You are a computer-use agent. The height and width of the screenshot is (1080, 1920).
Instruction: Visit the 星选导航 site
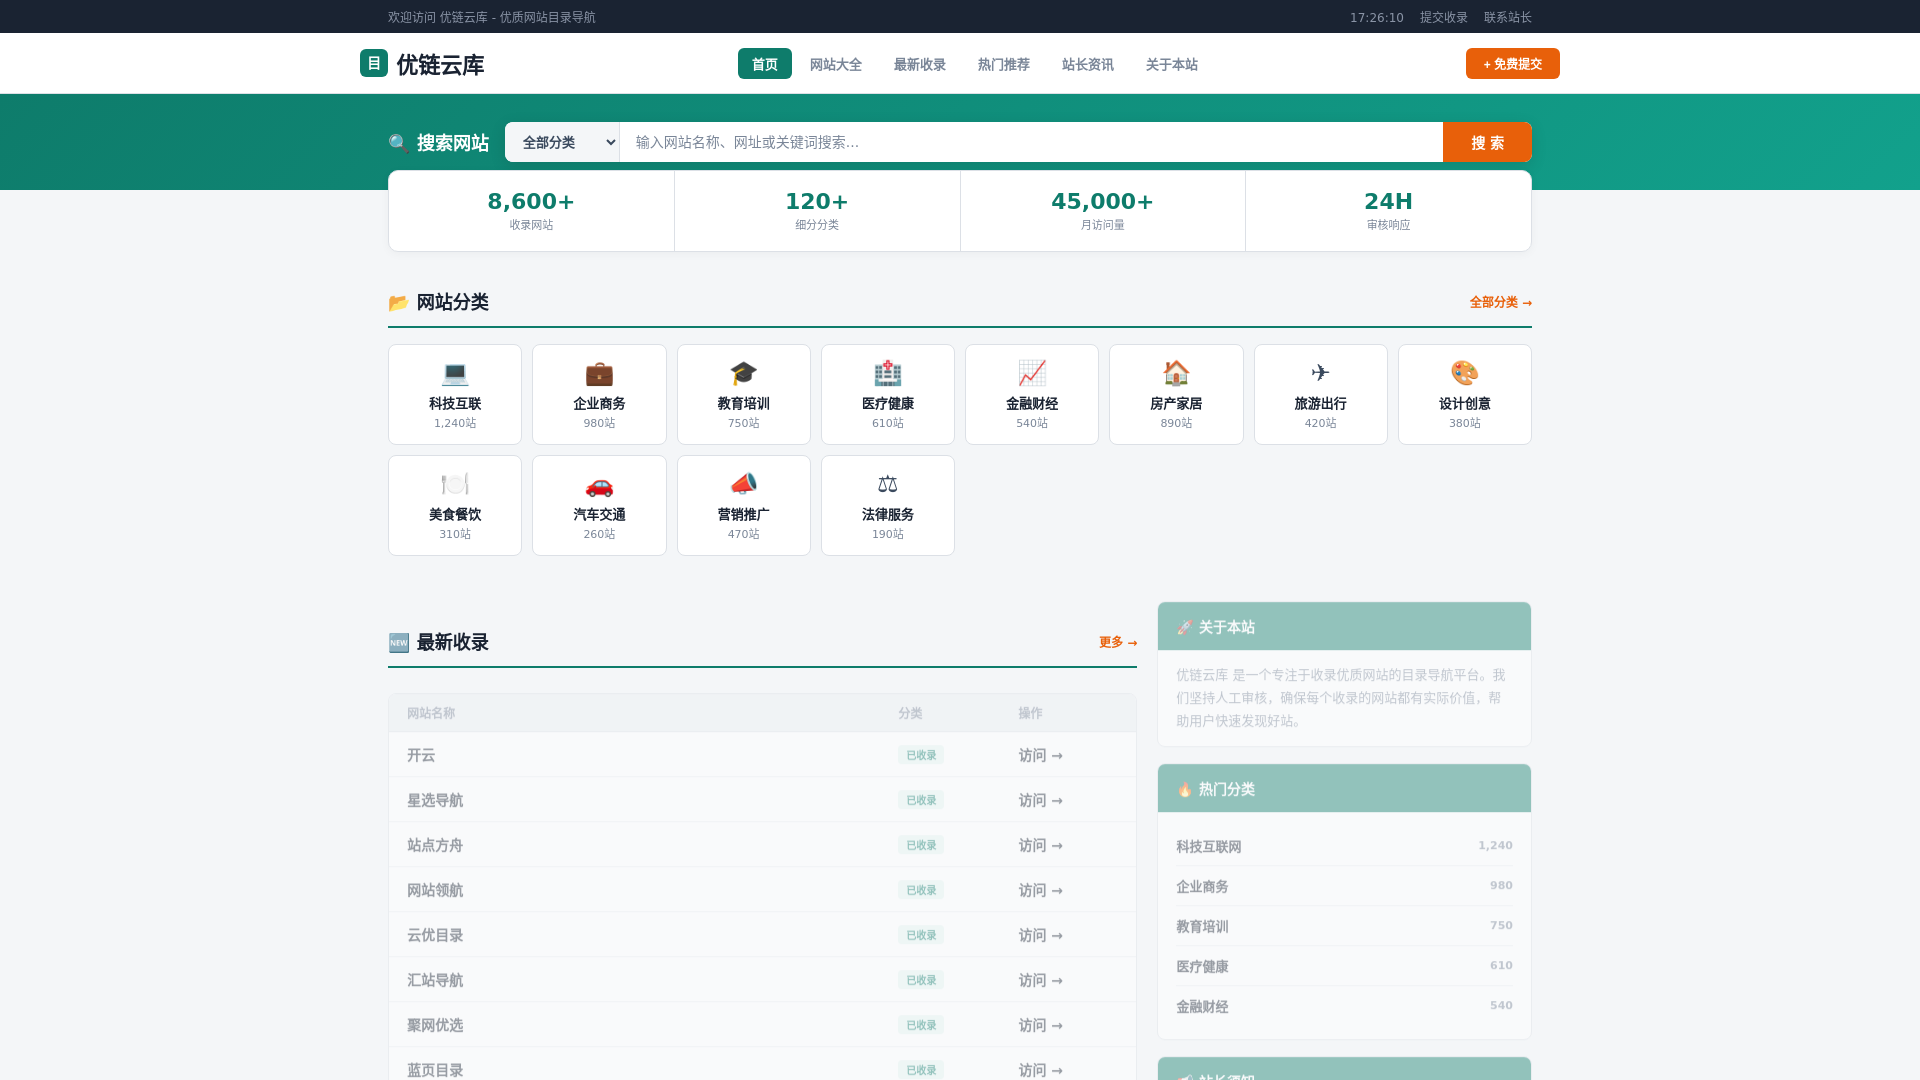click(1040, 800)
